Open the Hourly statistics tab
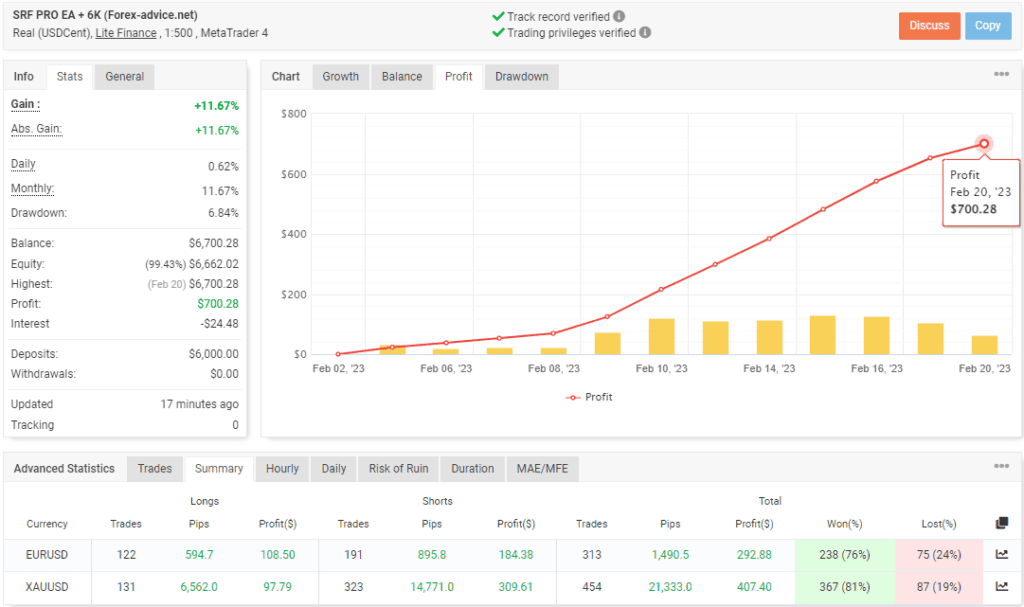Screen dimensions: 1024x607 click(x=281, y=468)
